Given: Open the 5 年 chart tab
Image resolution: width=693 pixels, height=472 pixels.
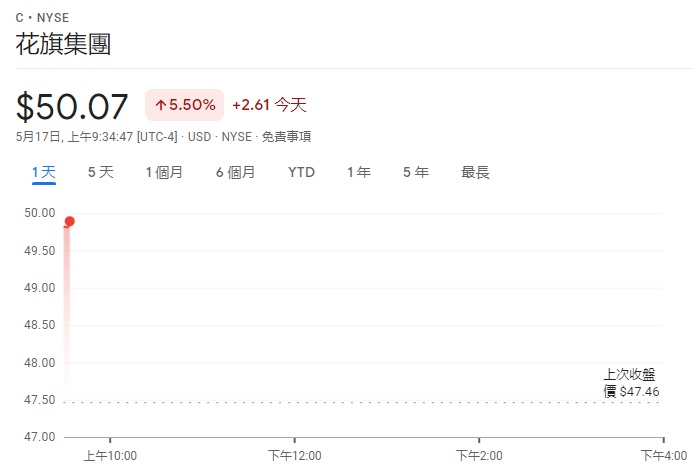Looking at the screenshot, I should [x=416, y=172].
